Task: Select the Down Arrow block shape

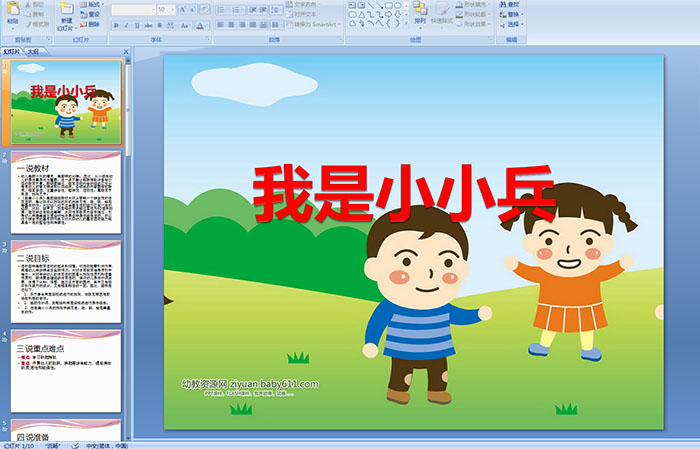Action: (397, 14)
